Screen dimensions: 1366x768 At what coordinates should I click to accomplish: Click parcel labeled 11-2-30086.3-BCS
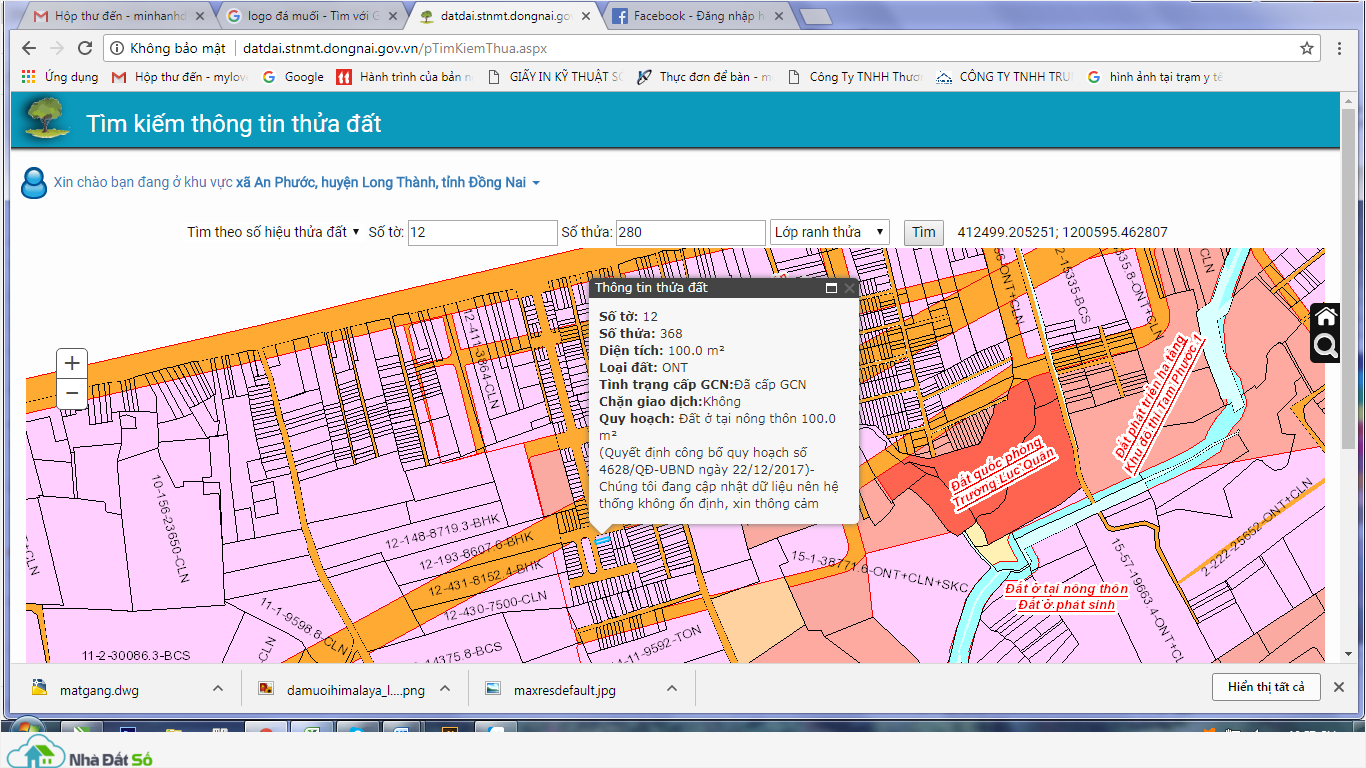coord(137,656)
